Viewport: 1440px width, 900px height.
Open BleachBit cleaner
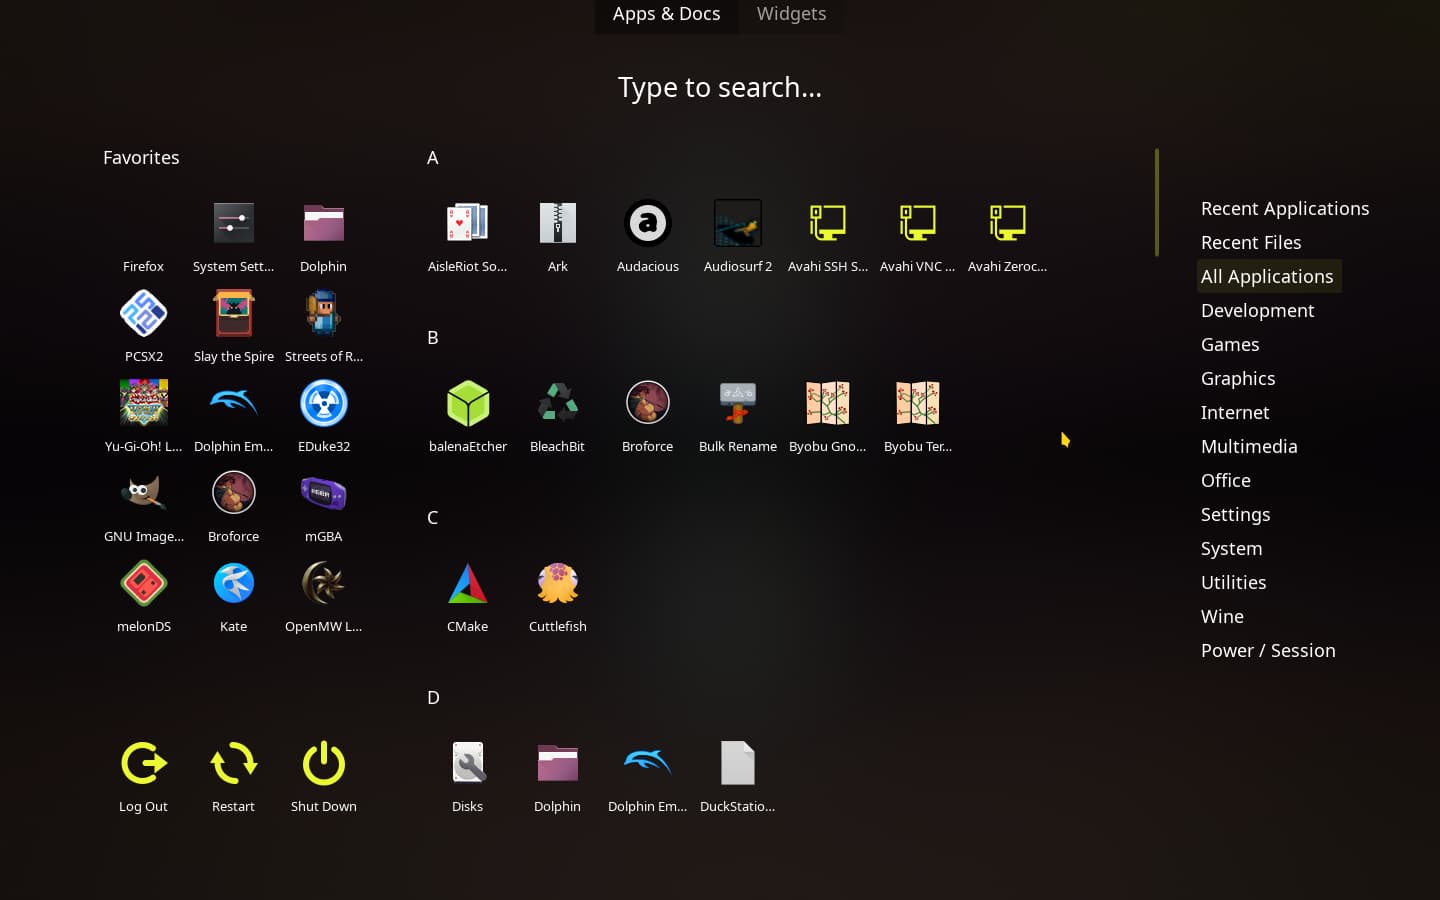pos(557,417)
